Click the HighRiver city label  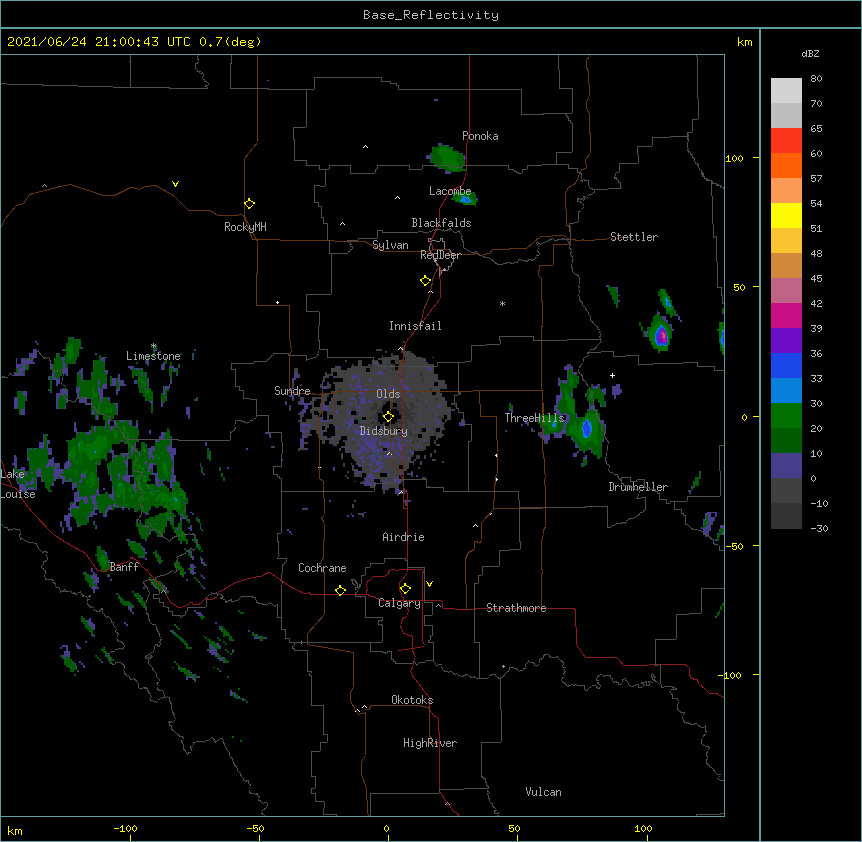tap(430, 743)
